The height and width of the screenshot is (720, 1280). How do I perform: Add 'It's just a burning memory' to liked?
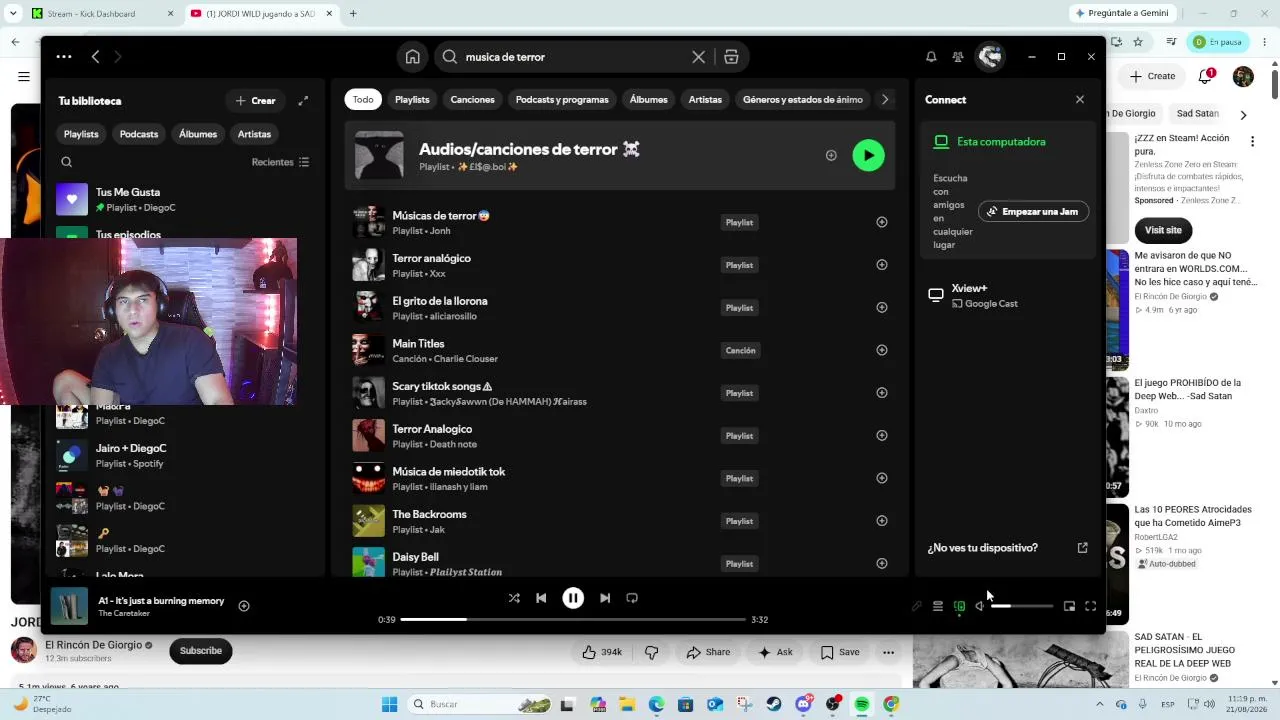point(244,606)
